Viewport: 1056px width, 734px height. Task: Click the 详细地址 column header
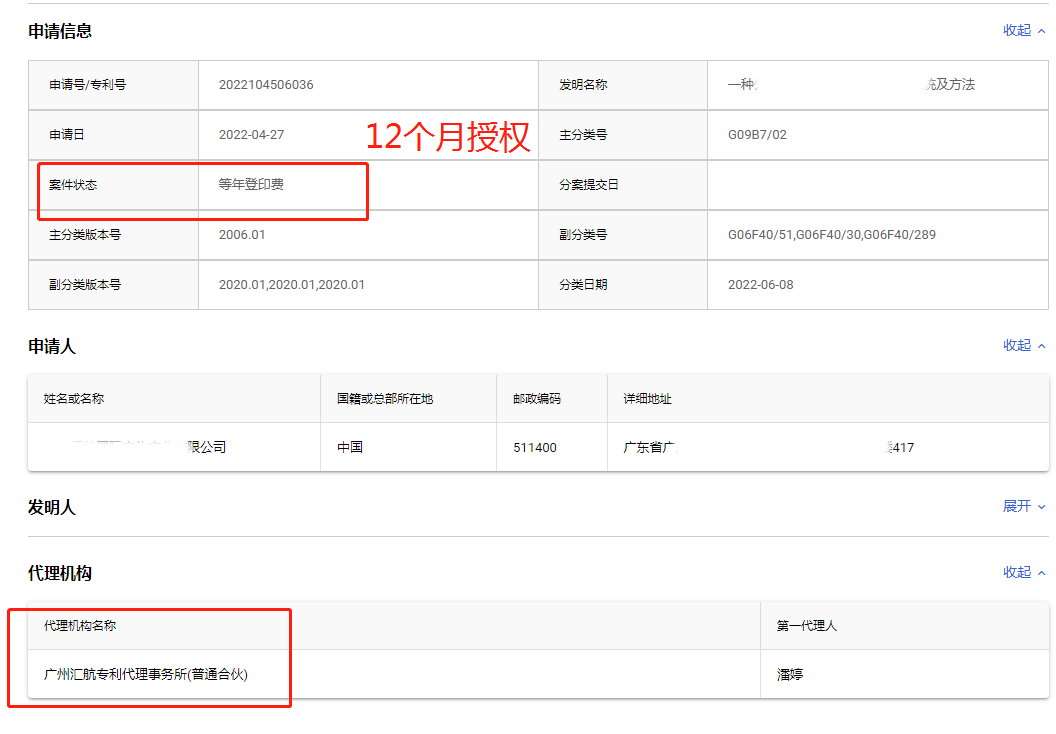[828, 399]
